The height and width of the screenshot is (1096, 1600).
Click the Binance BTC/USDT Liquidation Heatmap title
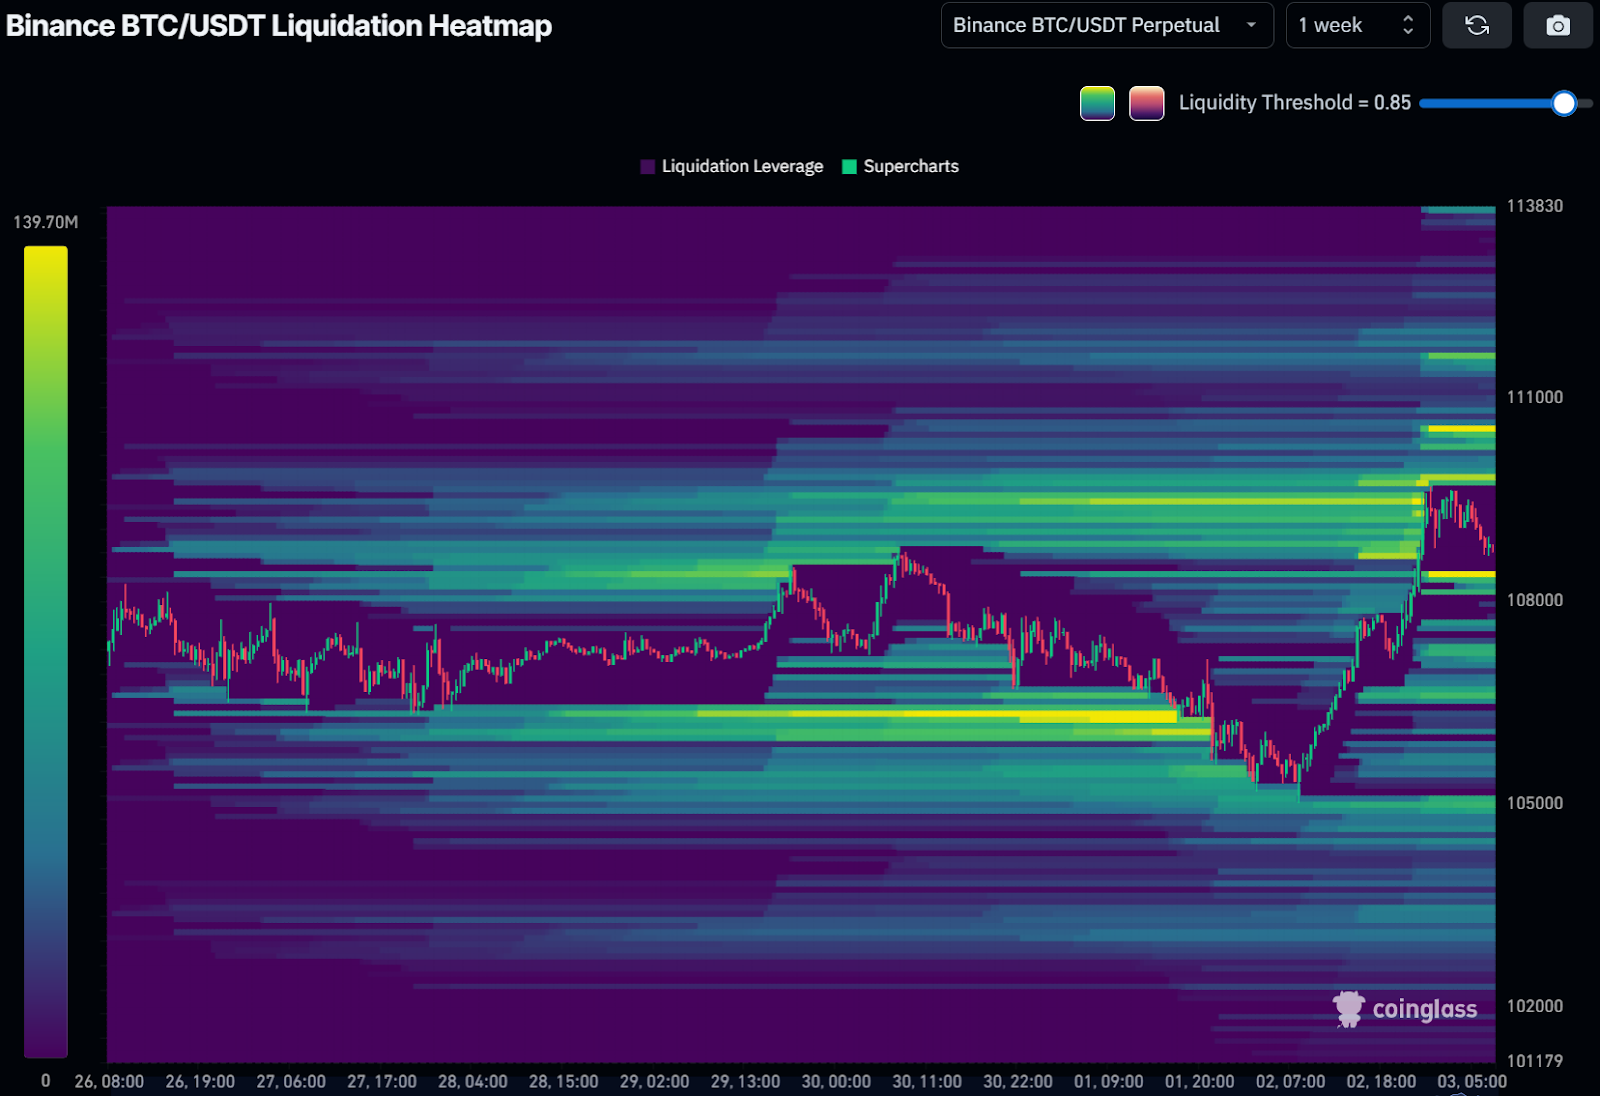279,26
